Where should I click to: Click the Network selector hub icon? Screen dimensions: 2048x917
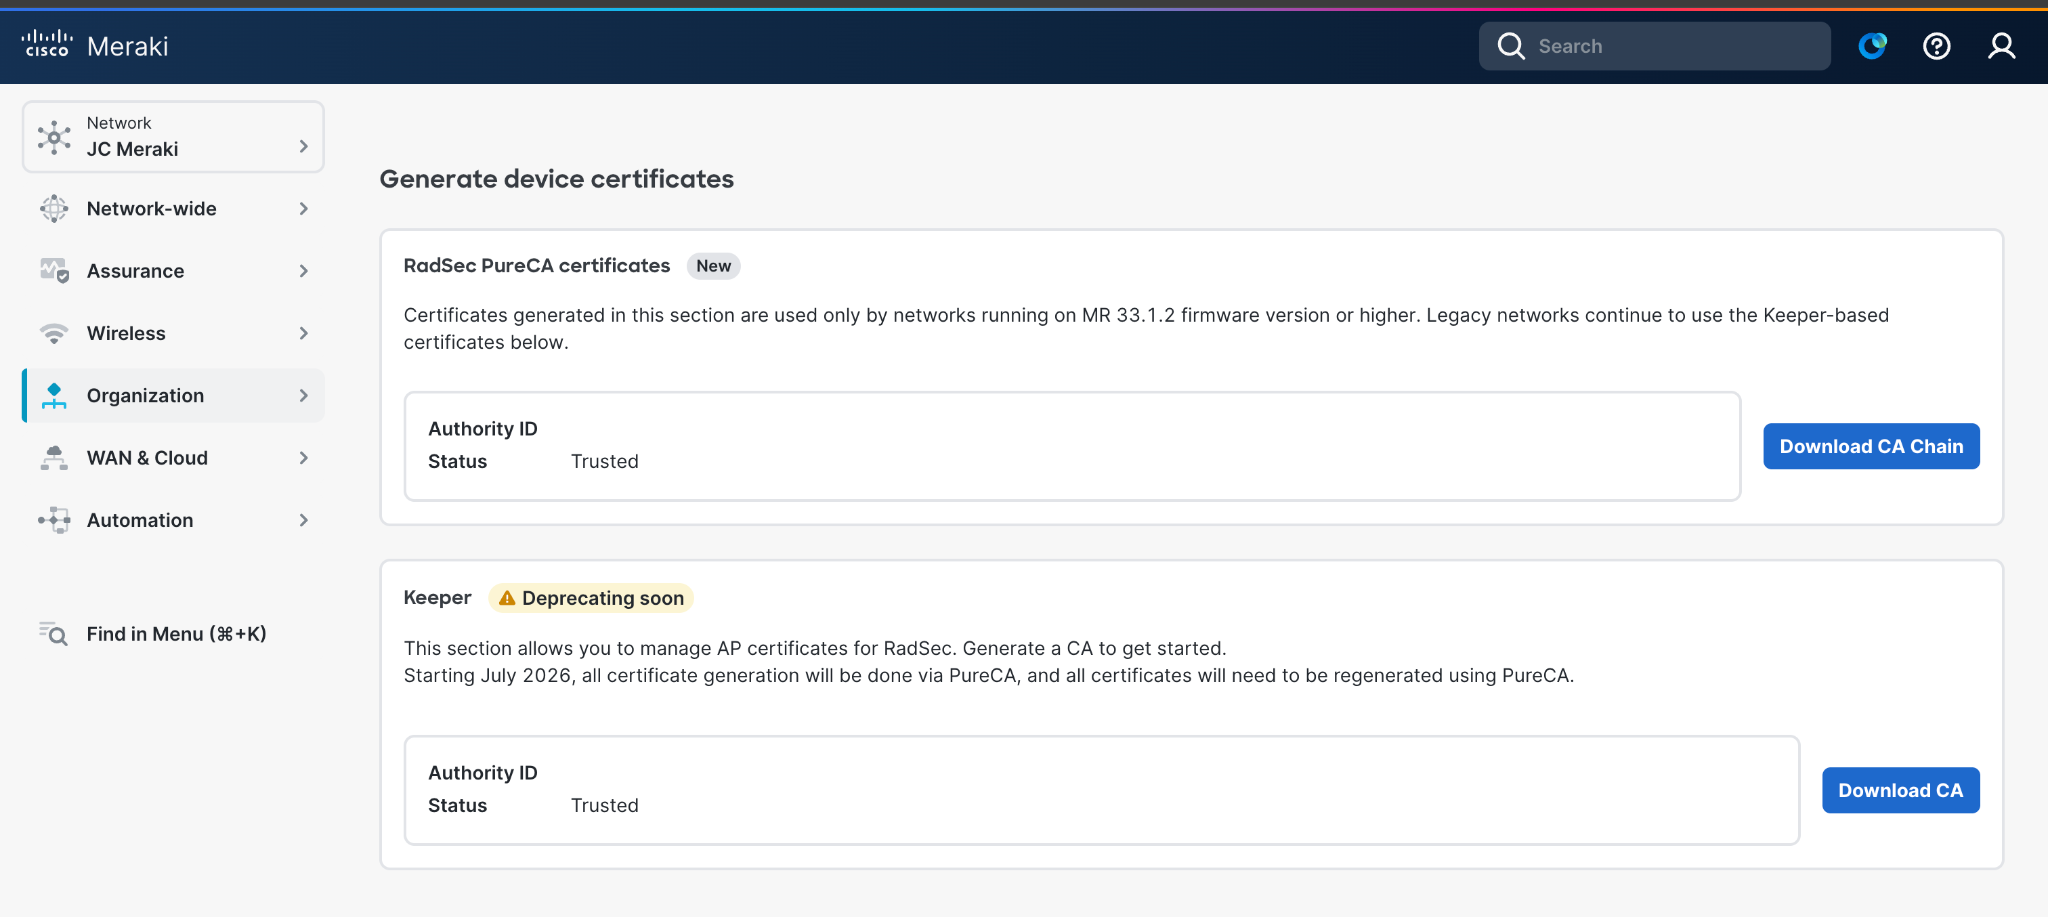54,137
